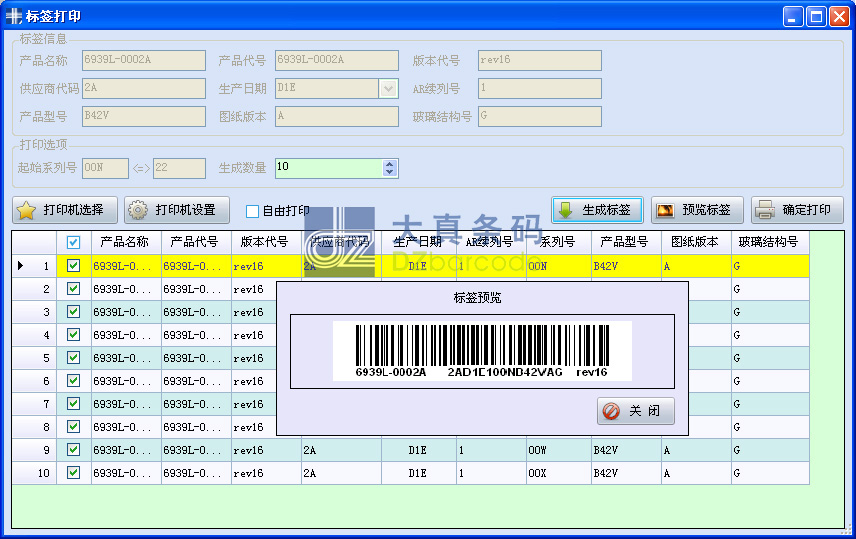856x539 pixels.
Task: Click the image icon on 预览标签 button
Action: [x=665, y=210]
